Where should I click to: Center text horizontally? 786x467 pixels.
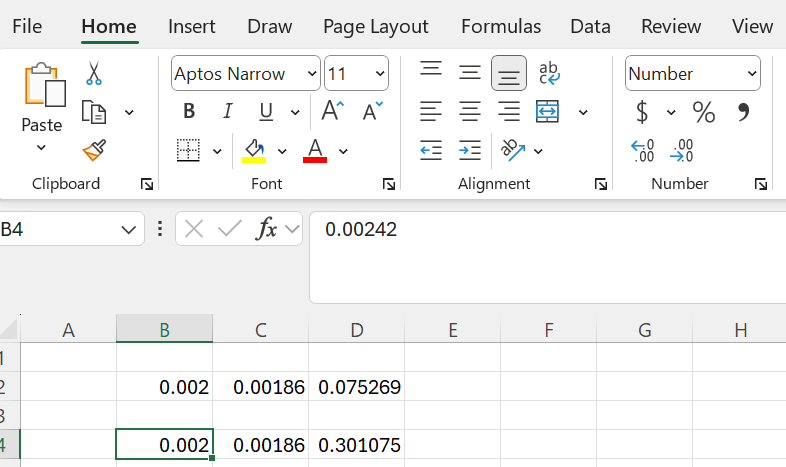point(470,111)
